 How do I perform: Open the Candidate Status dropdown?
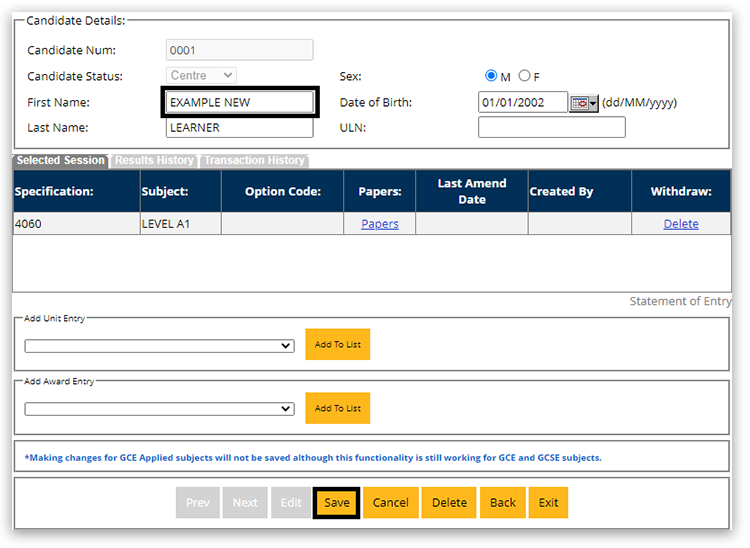tap(201, 76)
